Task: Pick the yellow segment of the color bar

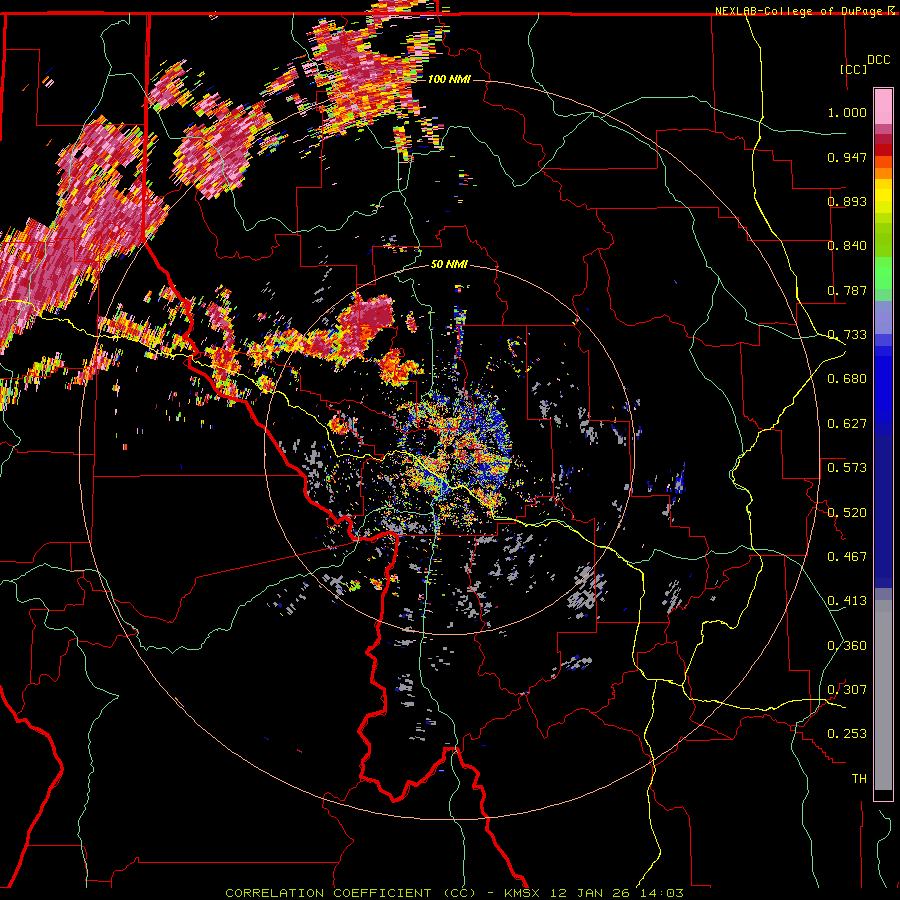Action: (883, 197)
